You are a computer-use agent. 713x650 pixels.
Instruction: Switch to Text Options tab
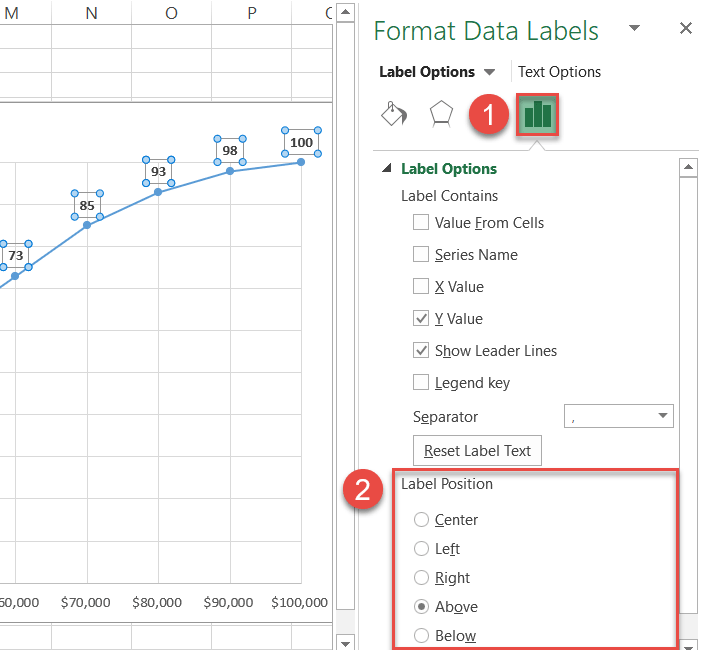coord(559,72)
